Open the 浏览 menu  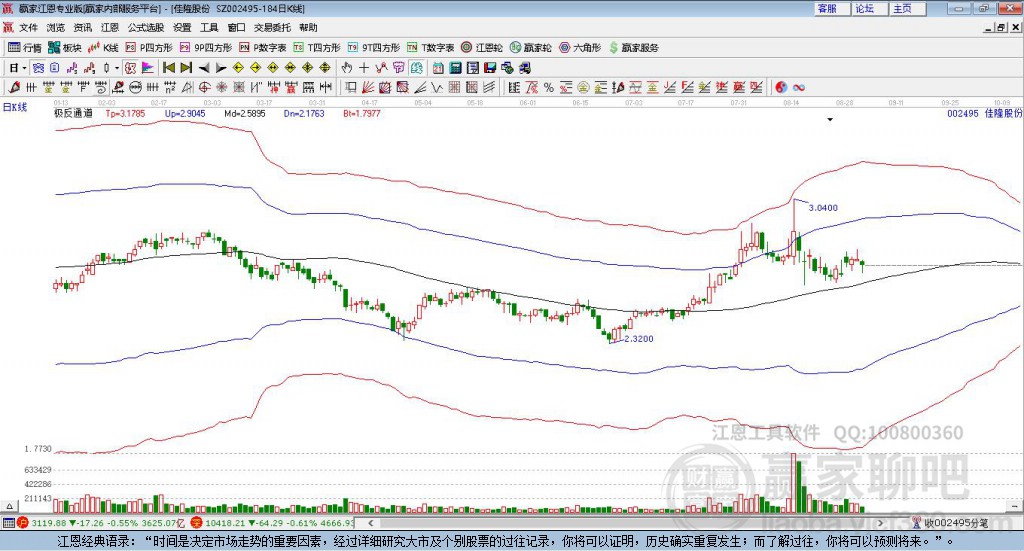point(56,27)
